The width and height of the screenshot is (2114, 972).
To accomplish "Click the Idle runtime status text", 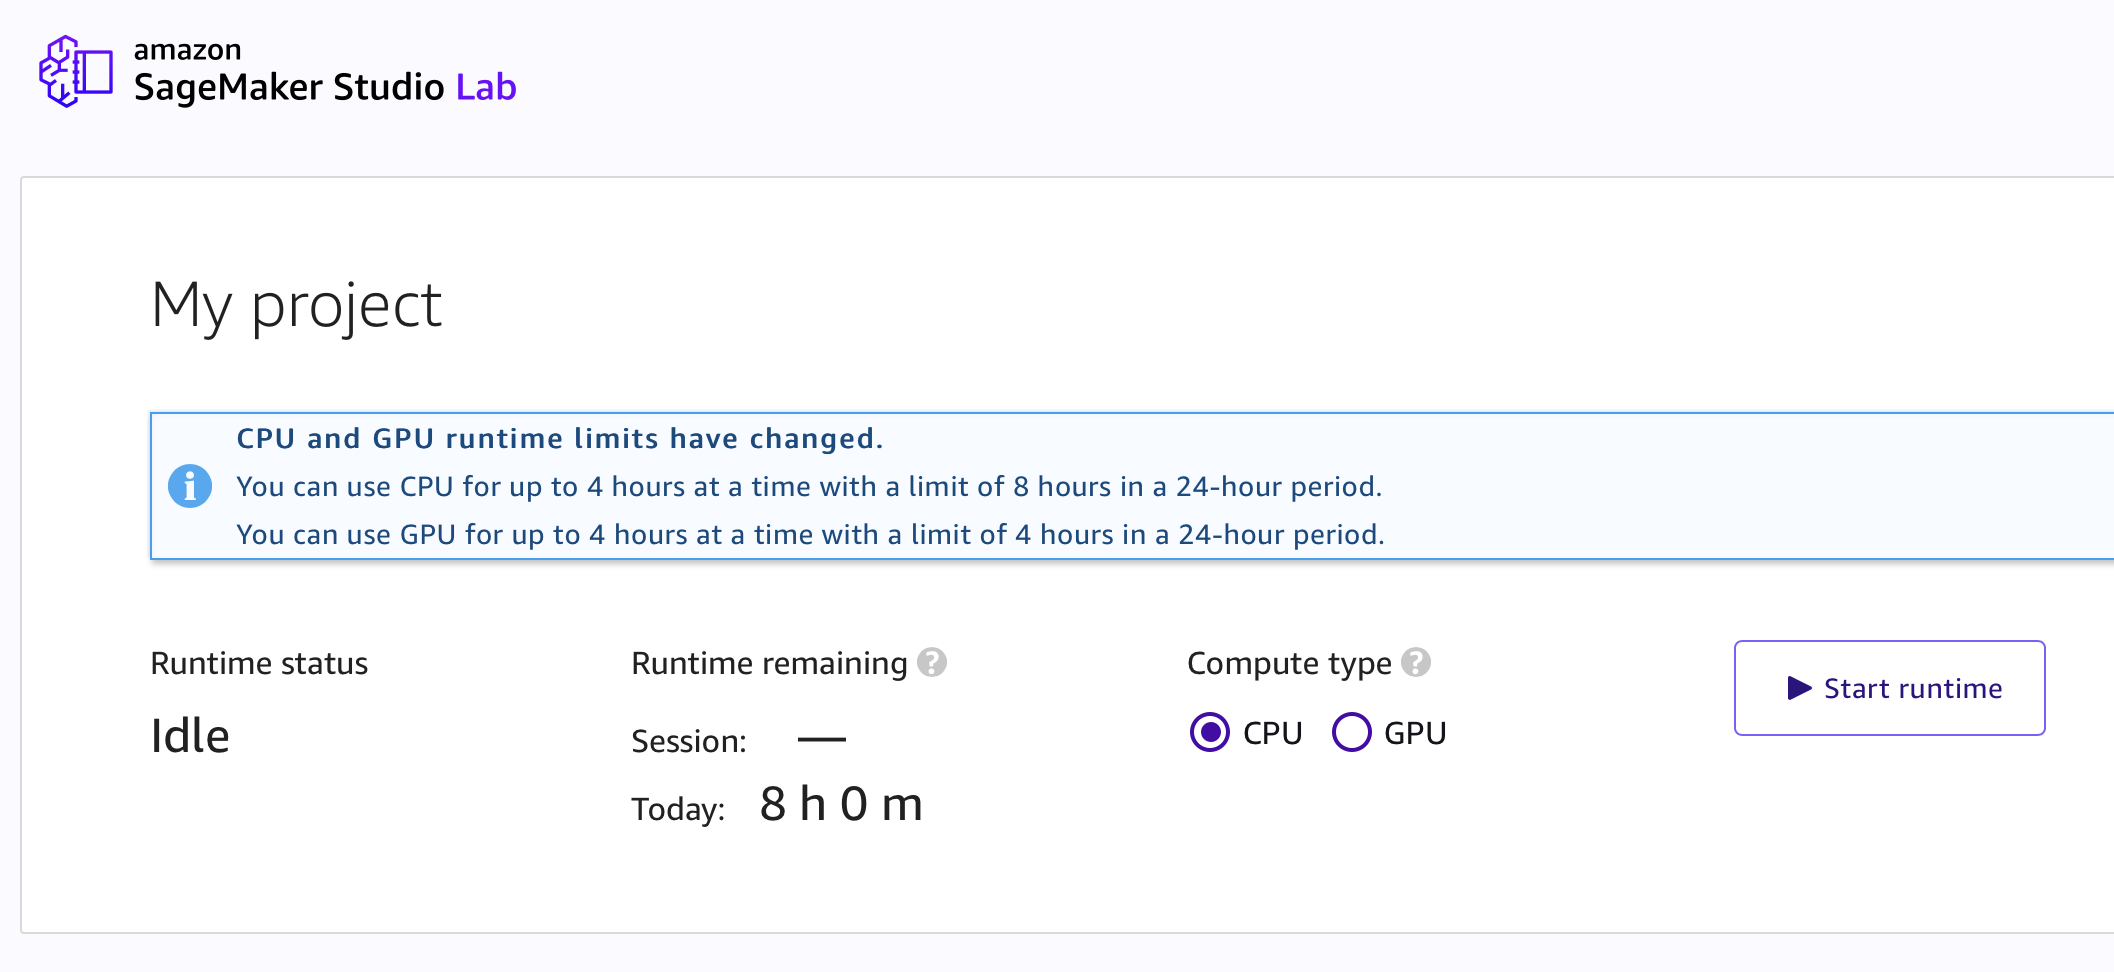I will [x=190, y=736].
